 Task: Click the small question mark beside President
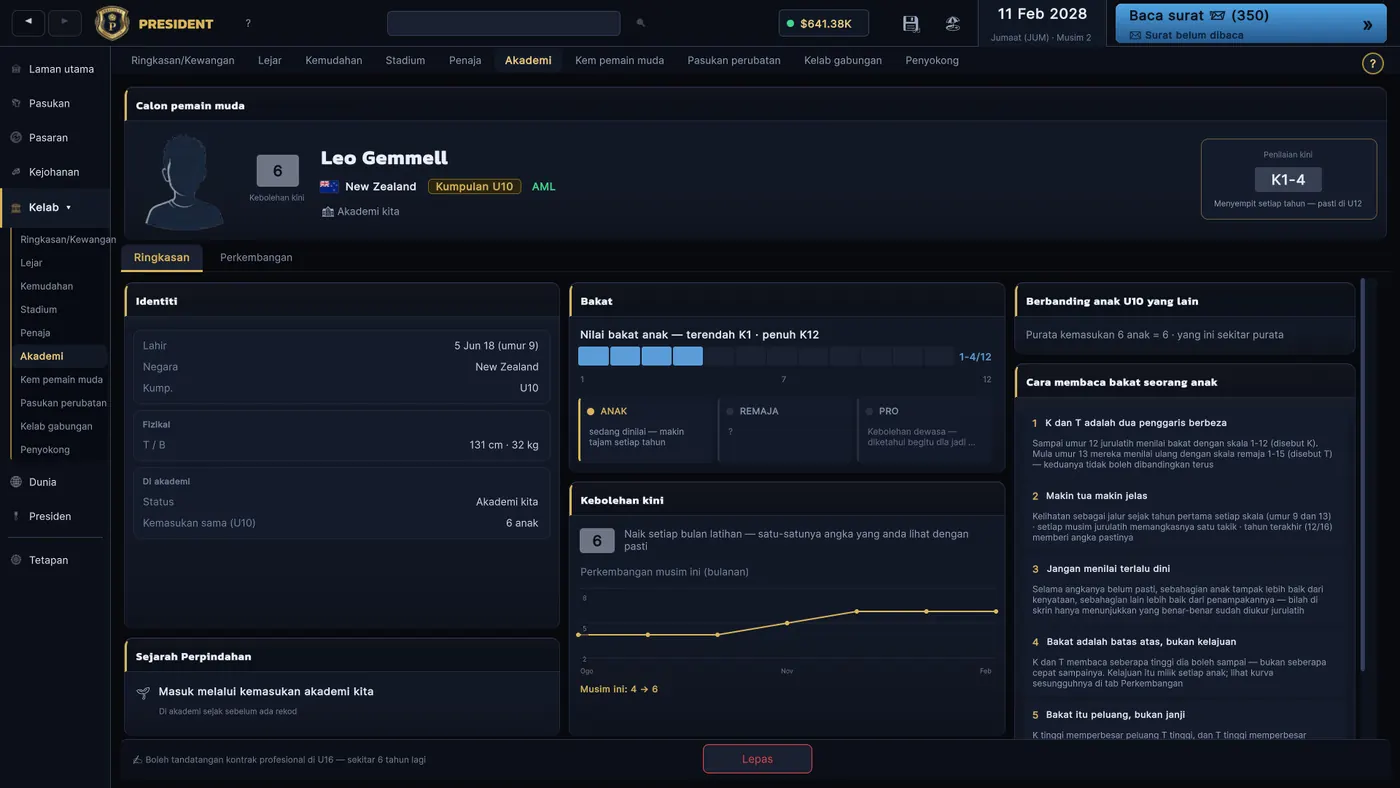(x=248, y=23)
